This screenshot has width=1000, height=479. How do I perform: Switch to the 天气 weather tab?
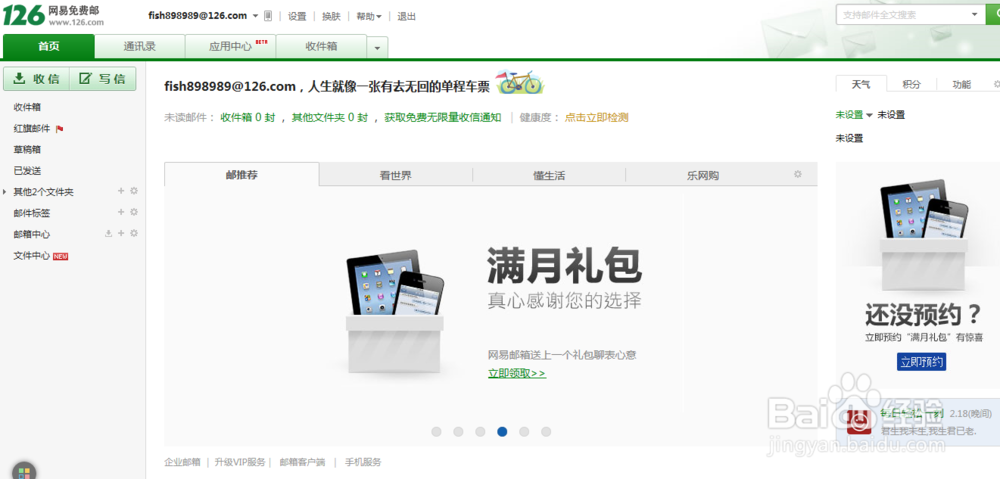tap(861, 84)
